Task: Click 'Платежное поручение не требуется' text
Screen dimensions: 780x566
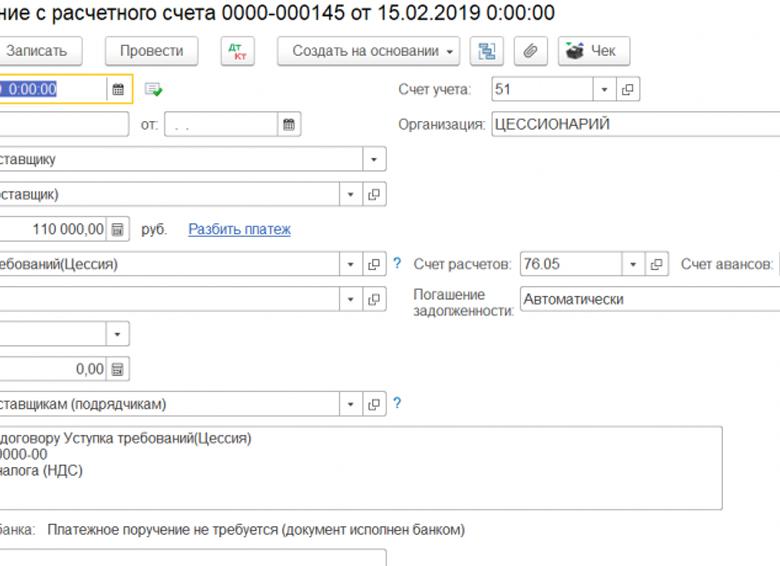Action: pyautogui.click(x=256, y=530)
